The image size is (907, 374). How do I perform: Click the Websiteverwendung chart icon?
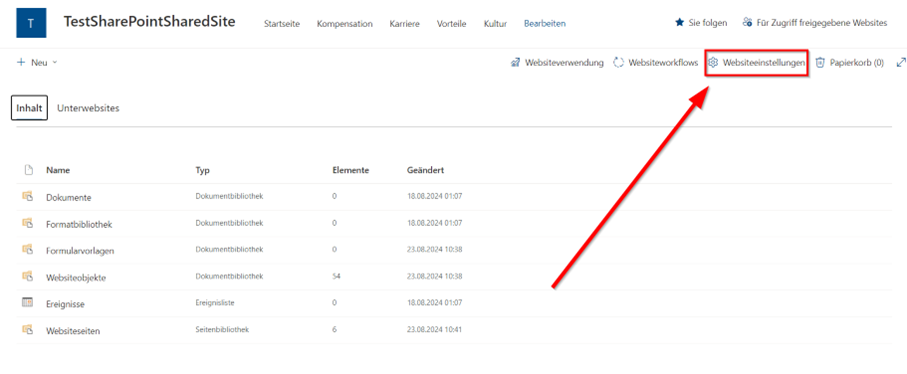point(515,62)
